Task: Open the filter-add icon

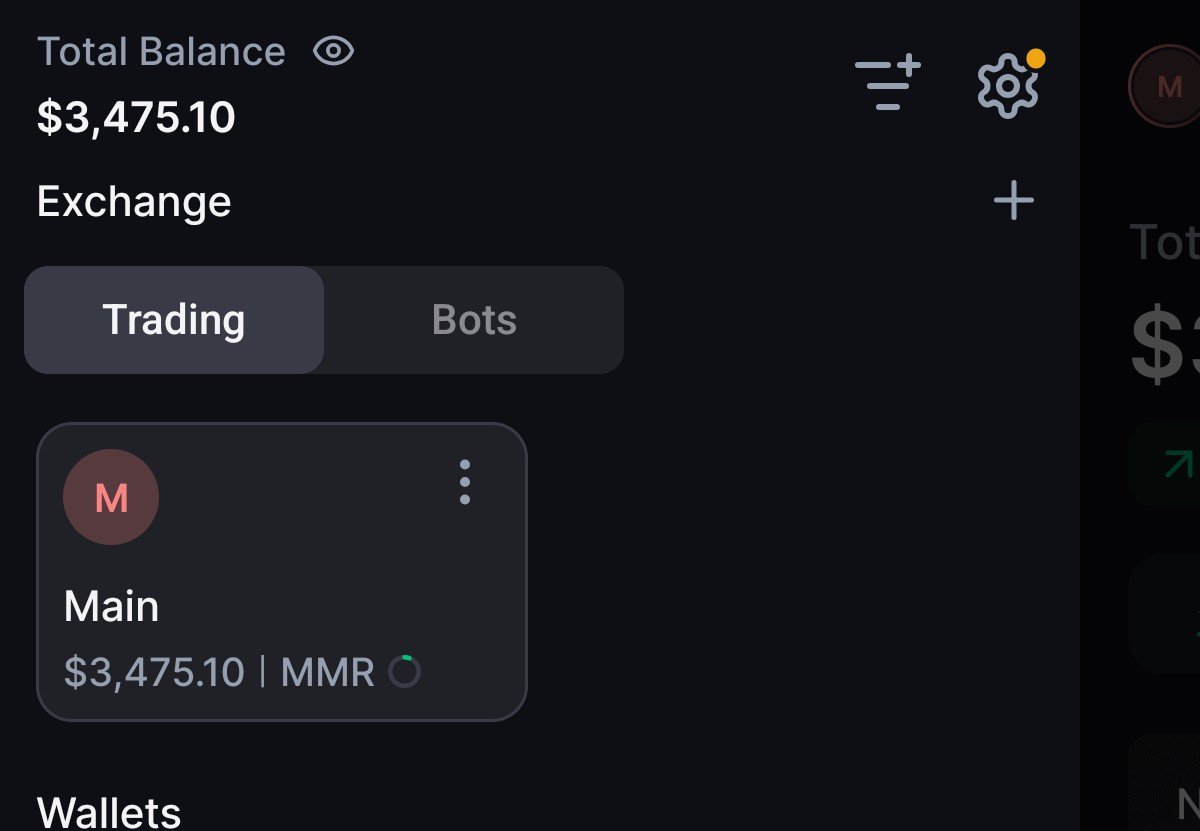Action: (888, 83)
